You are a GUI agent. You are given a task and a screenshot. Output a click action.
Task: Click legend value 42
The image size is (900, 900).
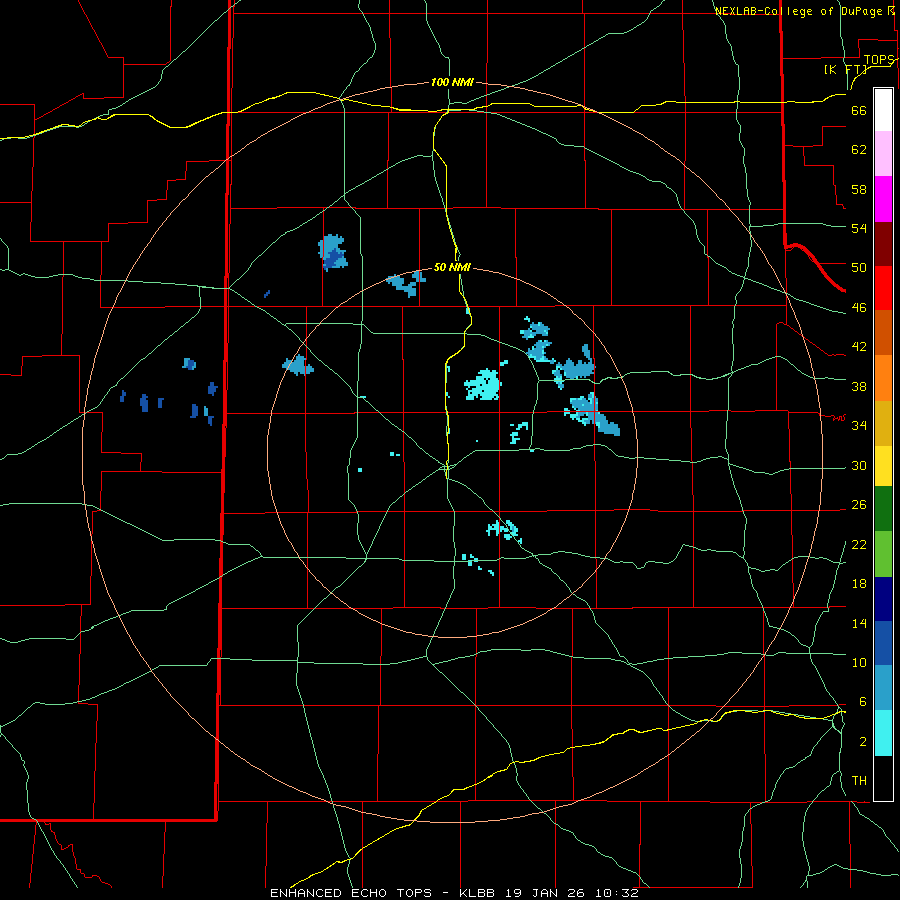(859, 346)
